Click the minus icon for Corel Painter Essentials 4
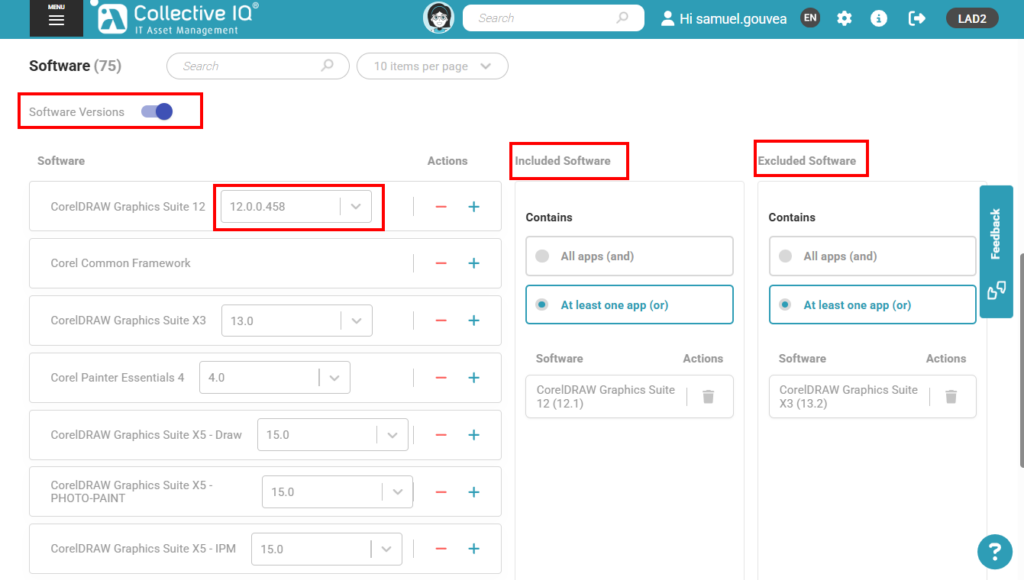The width and height of the screenshot is (1024, 580). tap(441, 378)
